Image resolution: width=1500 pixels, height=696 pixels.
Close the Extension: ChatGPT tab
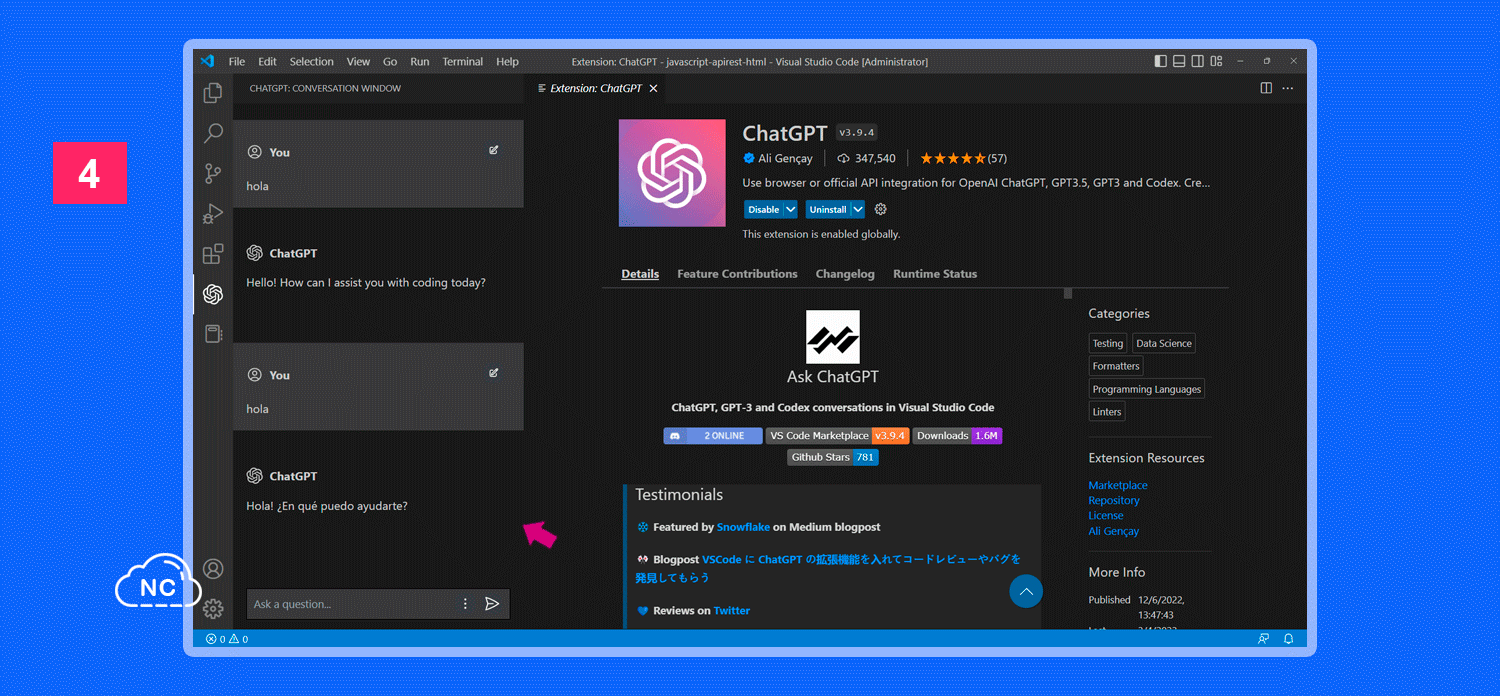654,88
